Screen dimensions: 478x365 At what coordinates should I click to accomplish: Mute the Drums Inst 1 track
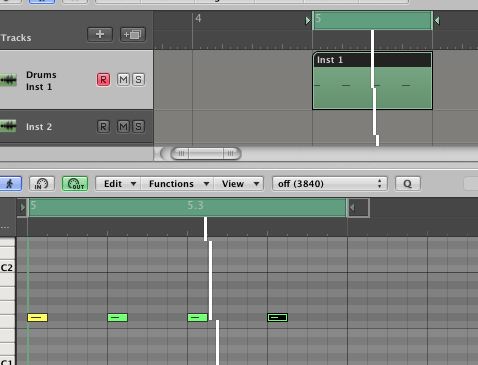click(123, 80)
